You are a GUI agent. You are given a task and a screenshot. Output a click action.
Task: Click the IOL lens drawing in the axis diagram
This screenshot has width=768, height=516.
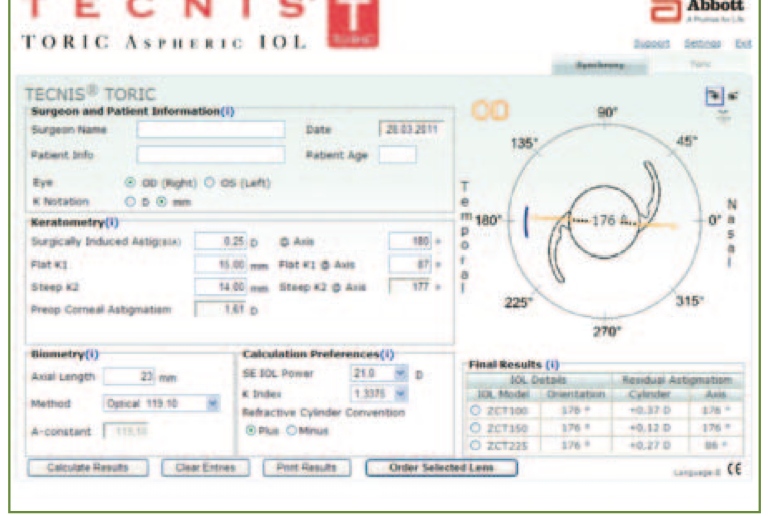[603, 222]
